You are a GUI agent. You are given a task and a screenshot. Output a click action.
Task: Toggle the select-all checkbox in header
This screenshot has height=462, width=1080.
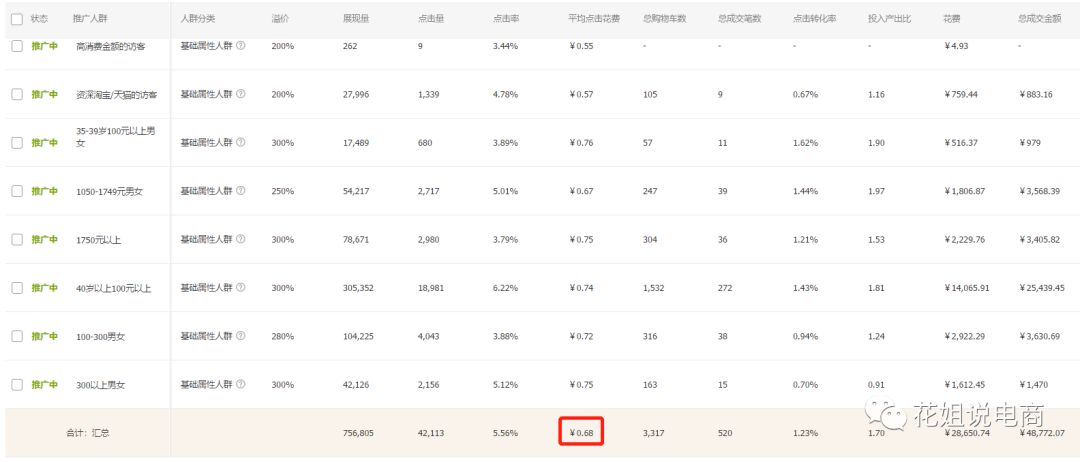coord(17,19)
